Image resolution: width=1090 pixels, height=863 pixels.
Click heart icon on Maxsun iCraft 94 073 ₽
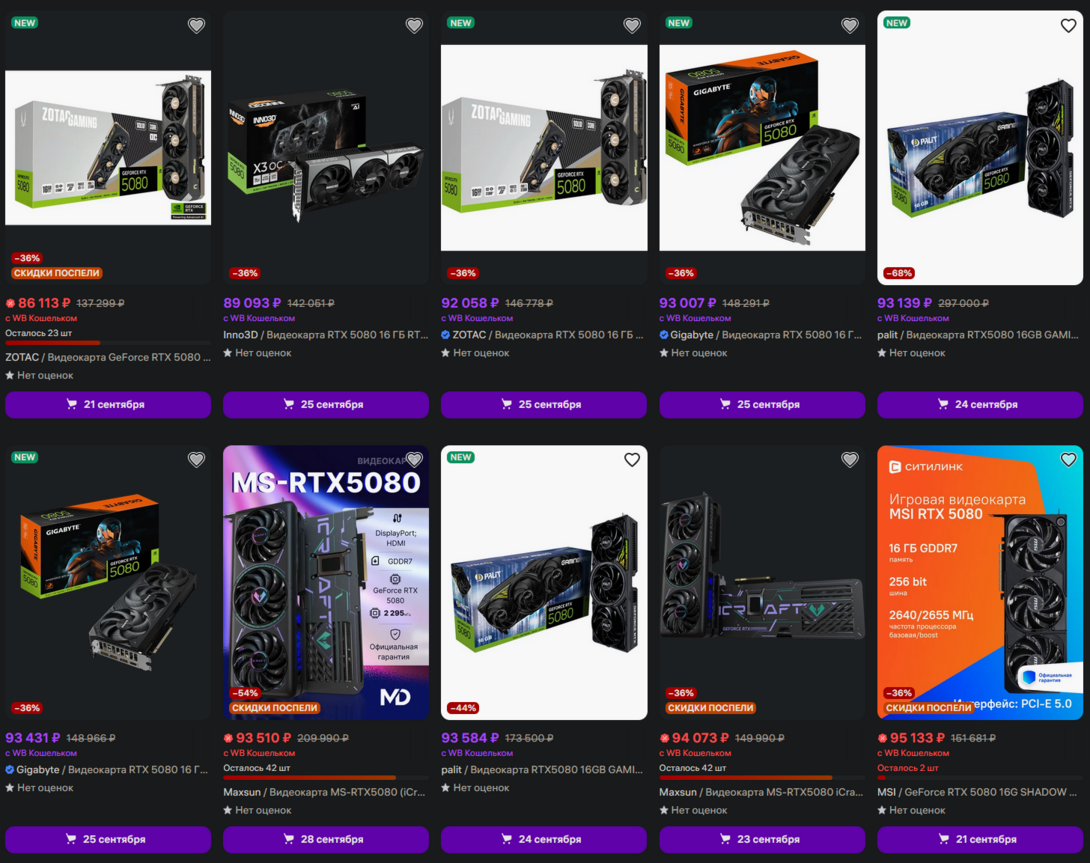point(849,460)
